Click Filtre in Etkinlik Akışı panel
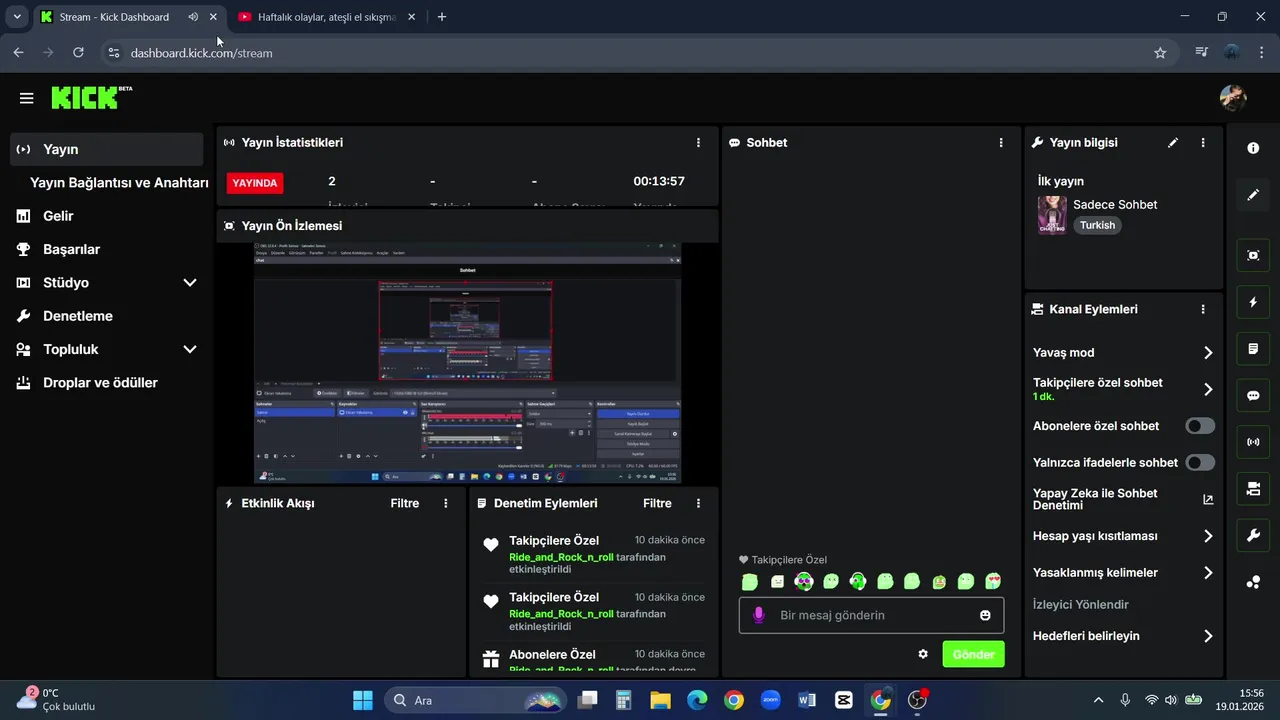This screenshot has height=720, width=1280. [x=405, y=504]
